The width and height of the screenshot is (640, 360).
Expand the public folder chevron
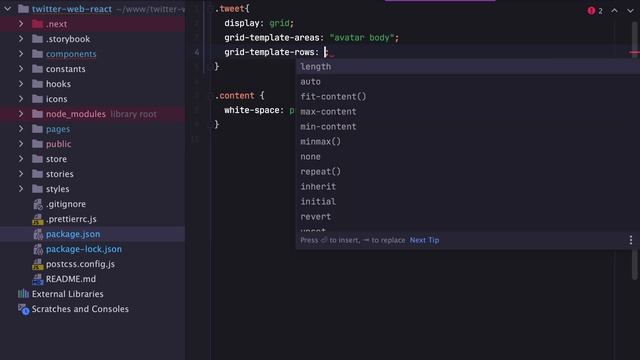pyautogui.click(x=20, y=144)
